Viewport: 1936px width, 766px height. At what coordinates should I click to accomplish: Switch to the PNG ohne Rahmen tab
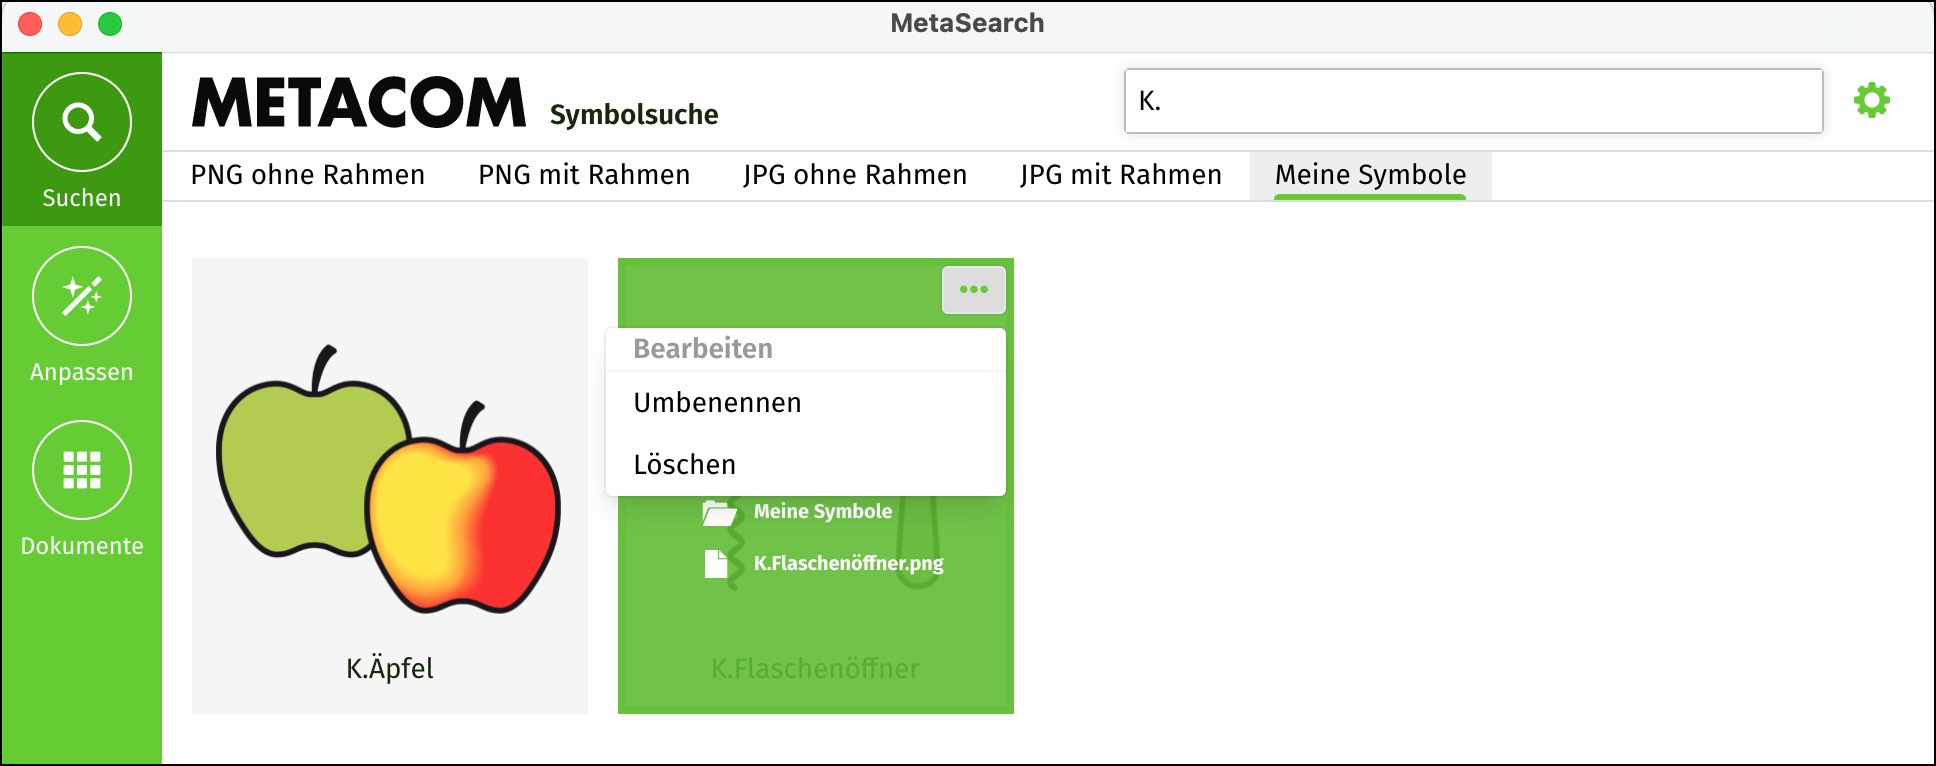308,175
